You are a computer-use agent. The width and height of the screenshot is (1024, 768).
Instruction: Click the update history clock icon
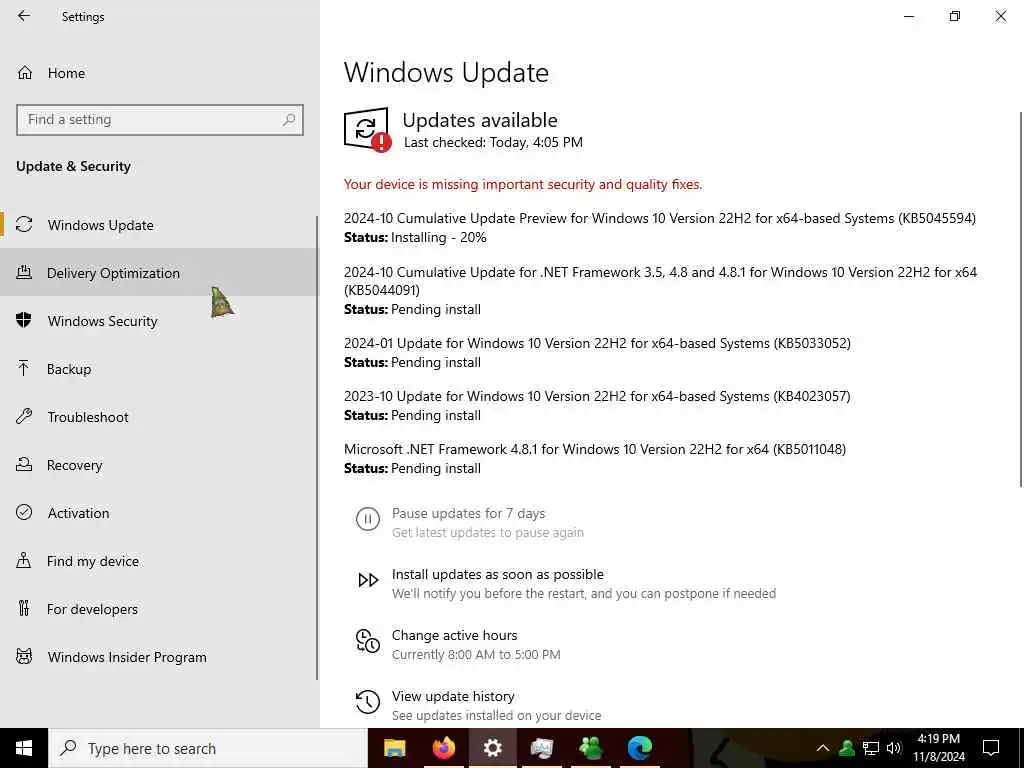(x=368, y=702)
